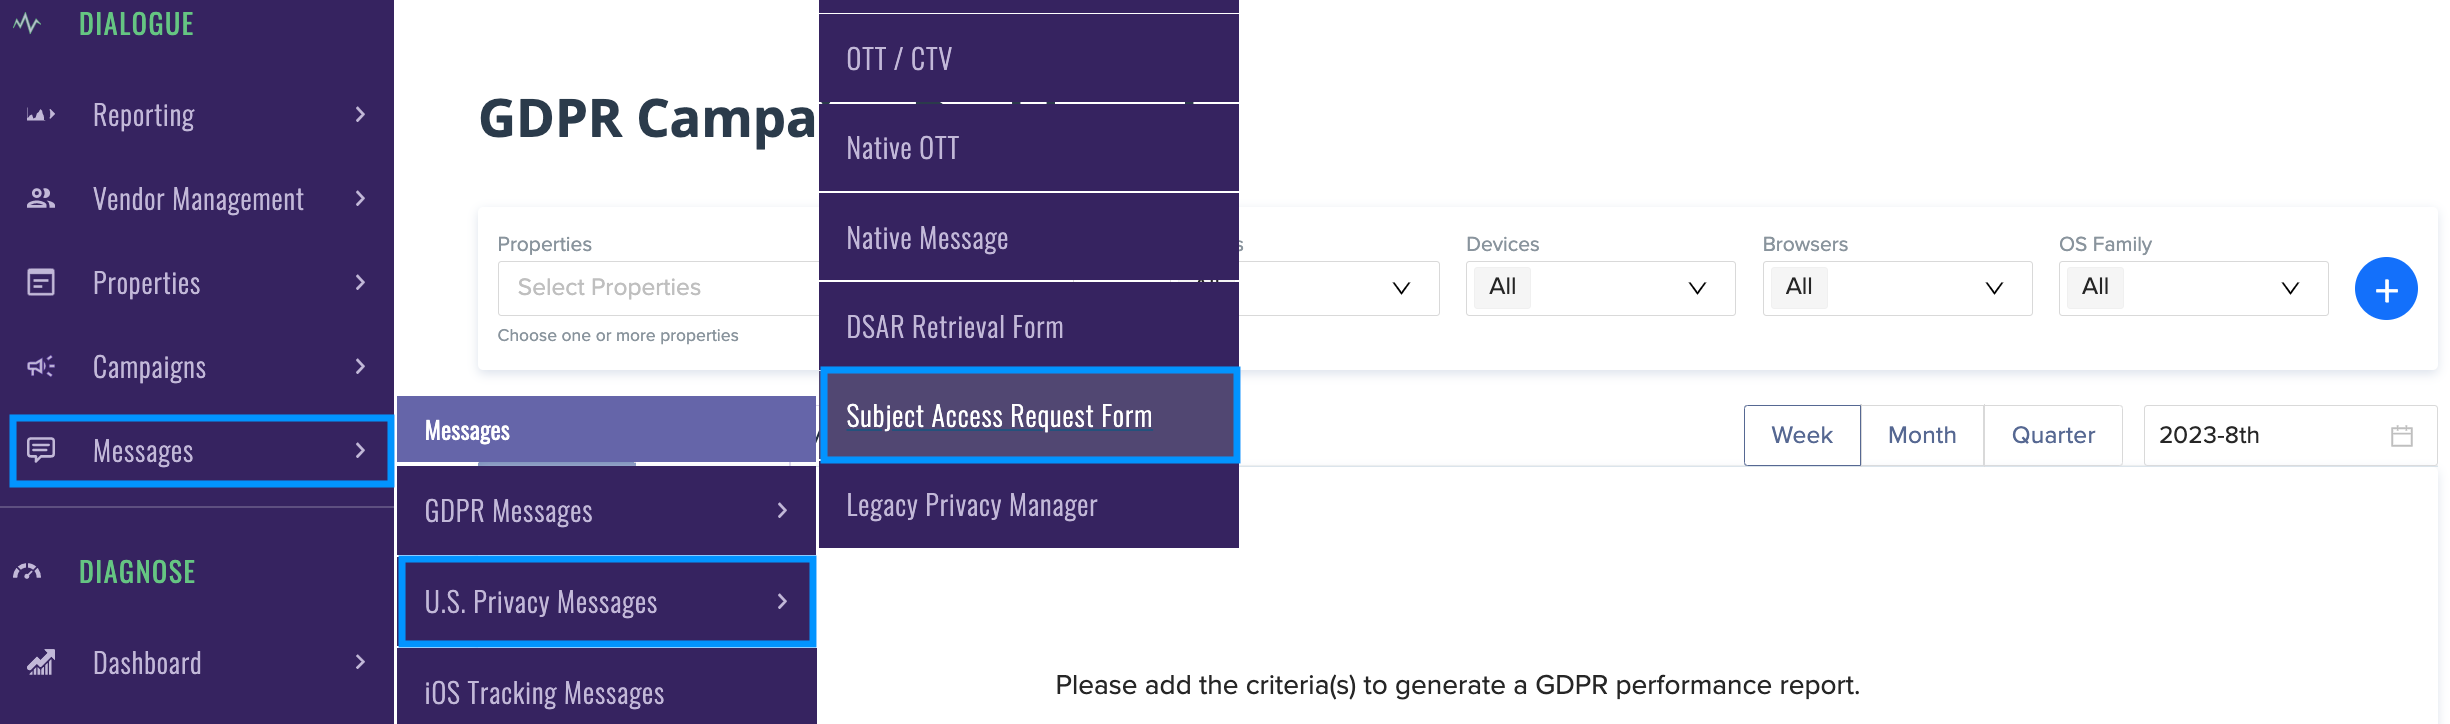Click the Select Properties input field
This screenshot has width=2450, height=724.
pos(650,288)
